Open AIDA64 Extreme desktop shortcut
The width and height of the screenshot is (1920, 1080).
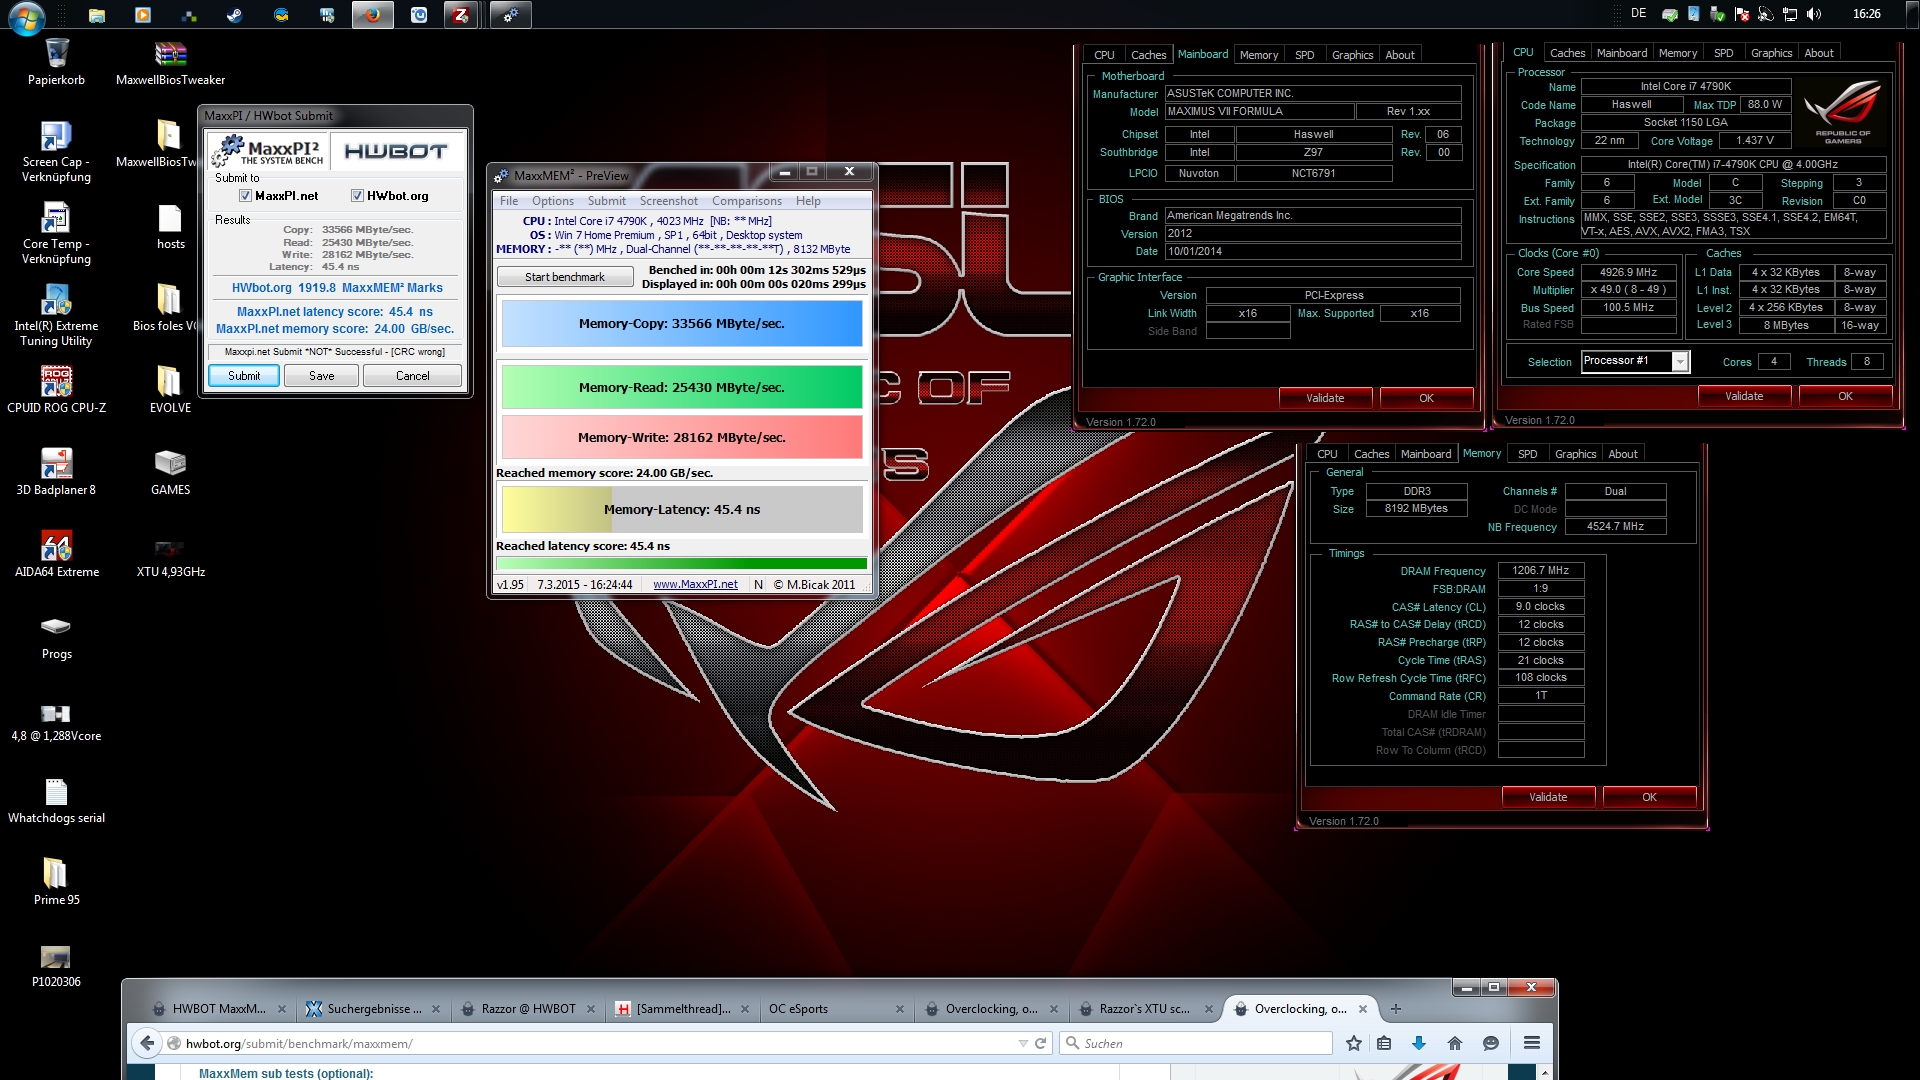pyautogui.click(x=56, y=554)
